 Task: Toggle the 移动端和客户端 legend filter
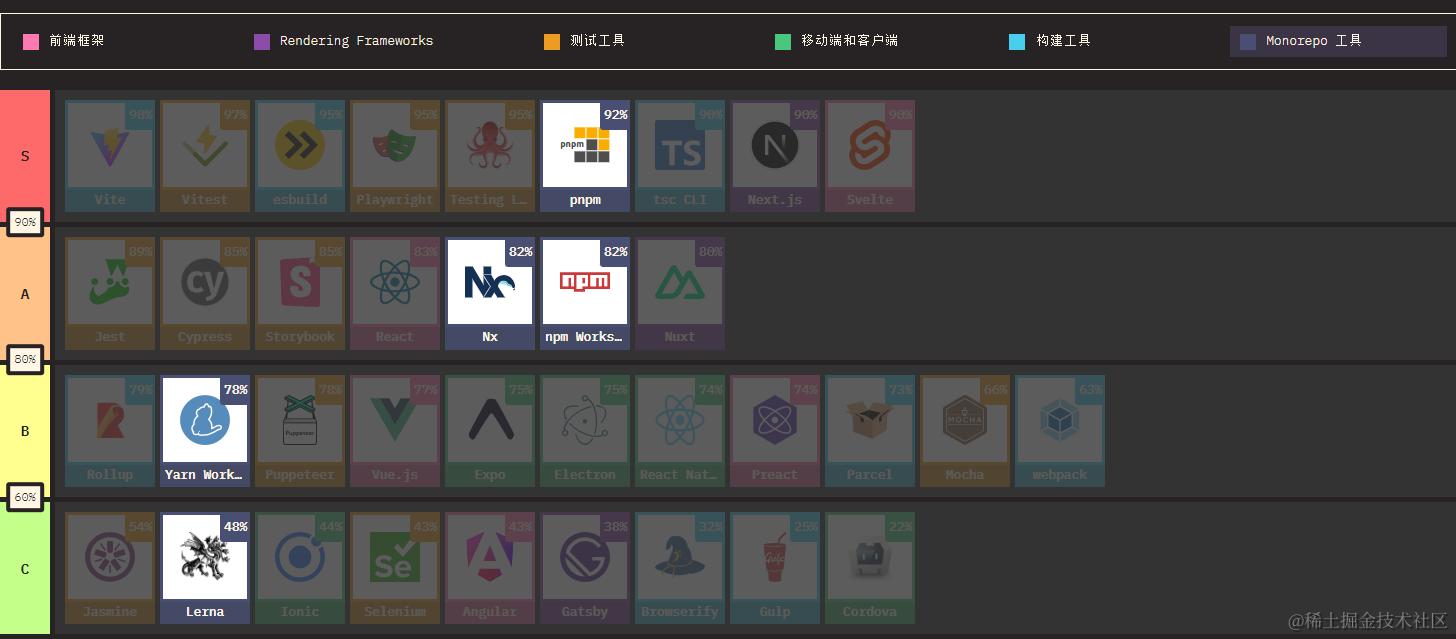pos(837,41)
